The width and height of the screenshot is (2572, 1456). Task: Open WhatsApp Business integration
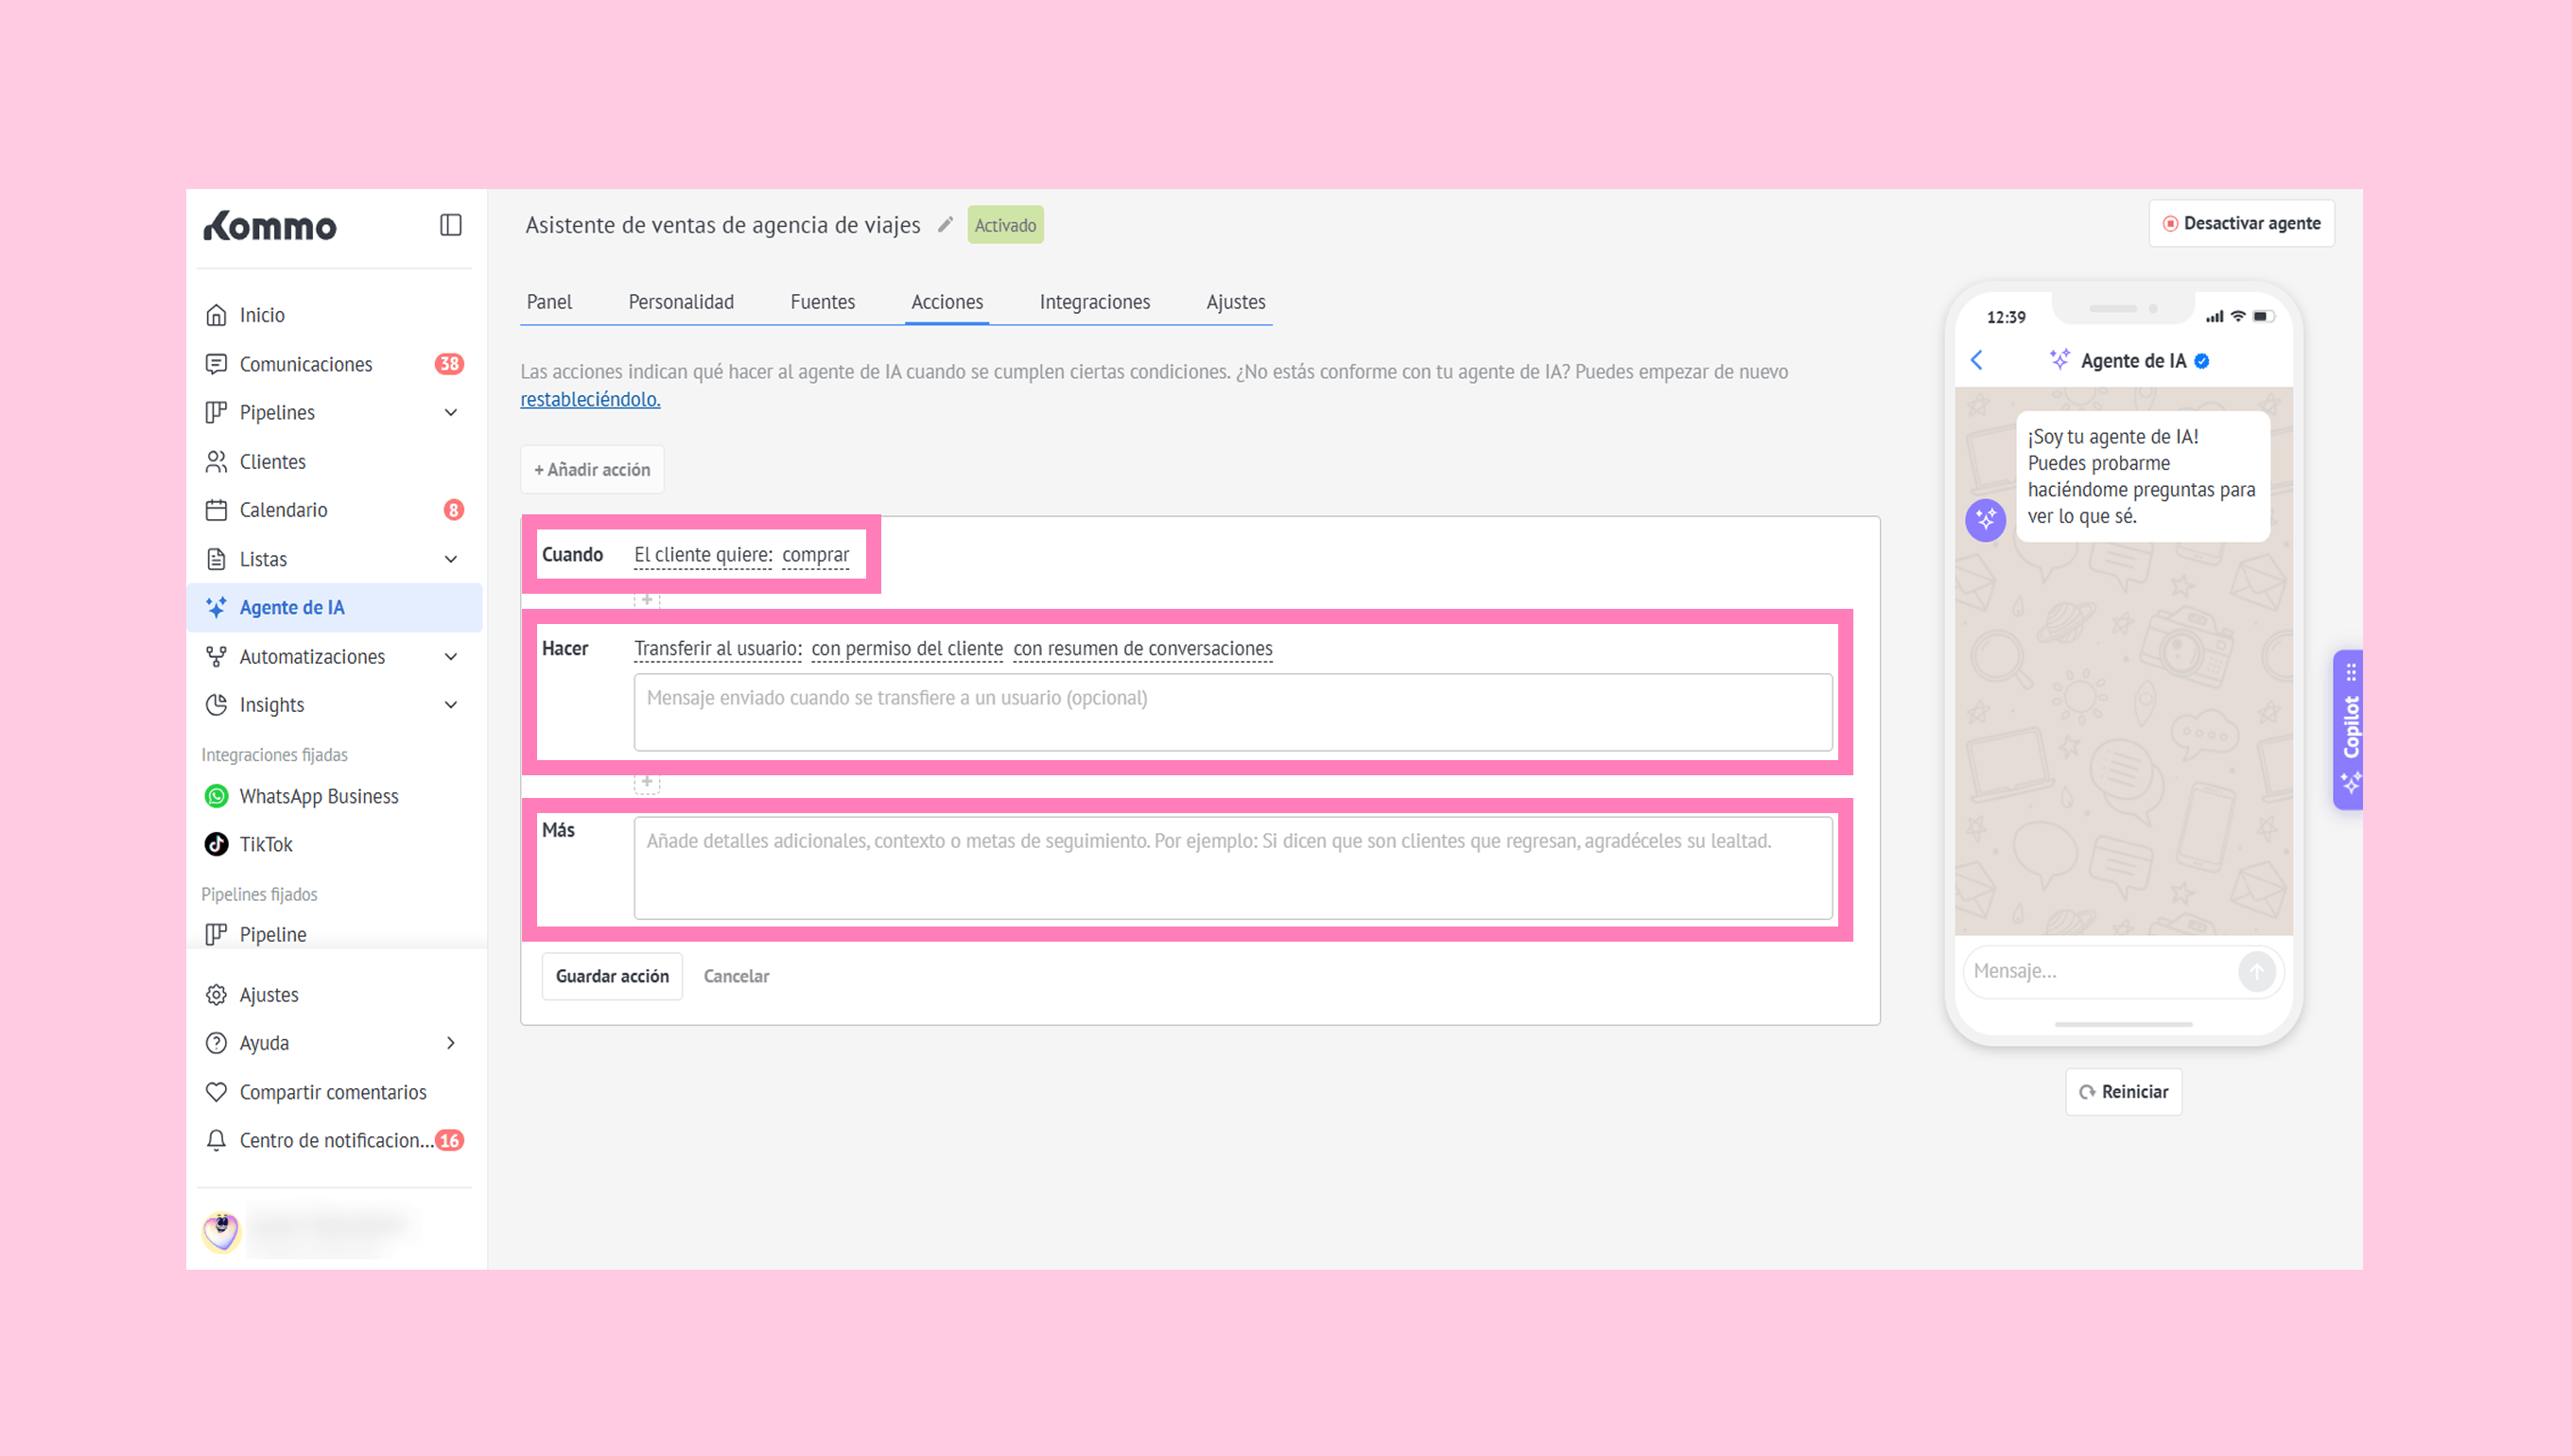coord(318,796)
